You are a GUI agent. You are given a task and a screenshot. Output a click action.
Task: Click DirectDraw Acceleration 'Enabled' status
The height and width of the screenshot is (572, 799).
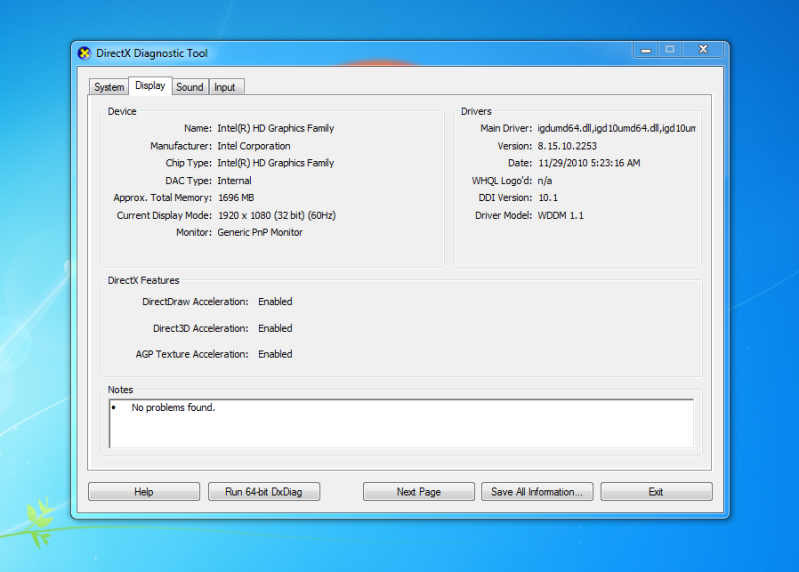pos(275,302)
